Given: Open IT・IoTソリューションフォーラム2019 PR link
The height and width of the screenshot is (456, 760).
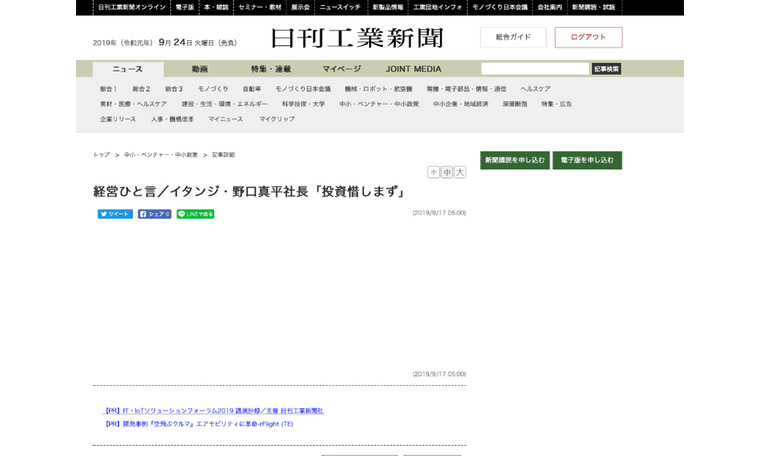Looking at the screenshot, I should [x=214, y=410].
